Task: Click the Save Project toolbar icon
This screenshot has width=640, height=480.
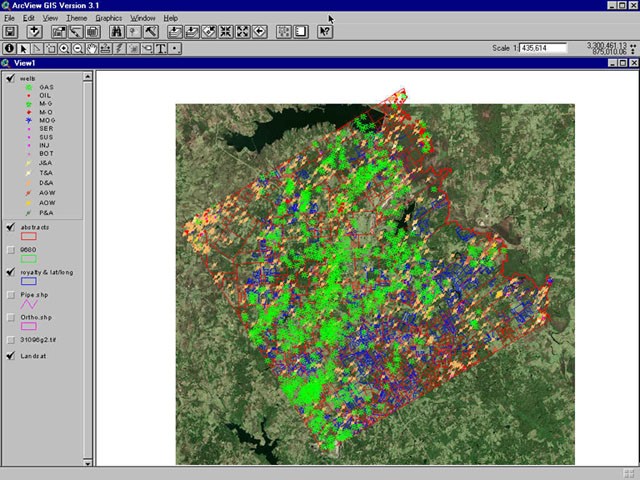Action: pyautogui.click(x=10, y=32)
